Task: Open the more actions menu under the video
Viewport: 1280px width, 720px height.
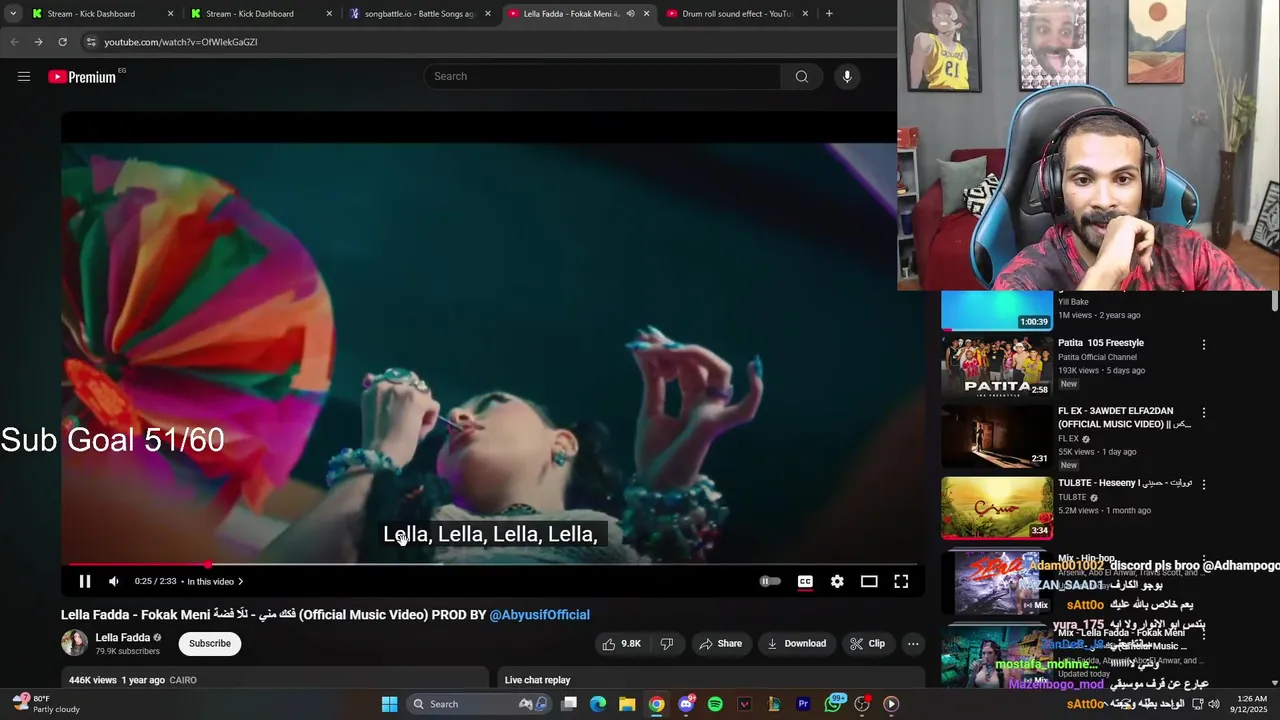Action: pos(913,644)
